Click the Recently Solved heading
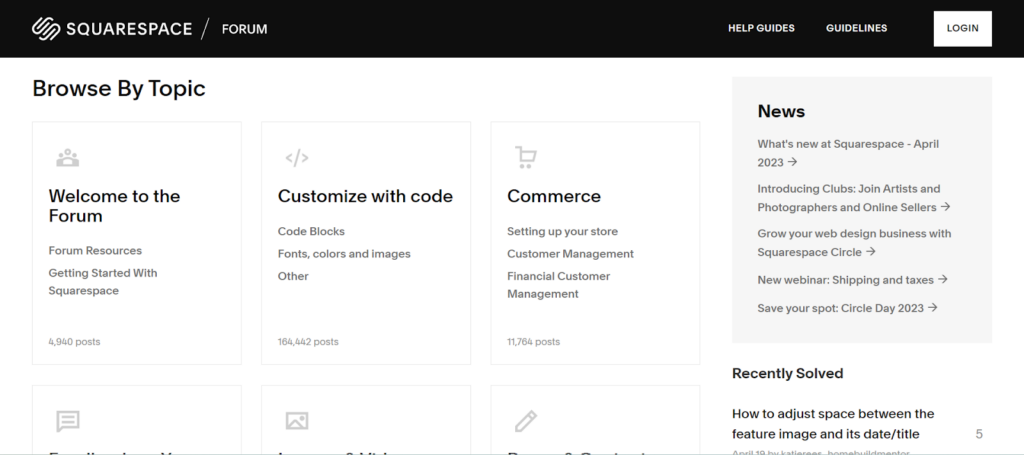This screenshot has height=455, width=1024. [x=788, y=373]
